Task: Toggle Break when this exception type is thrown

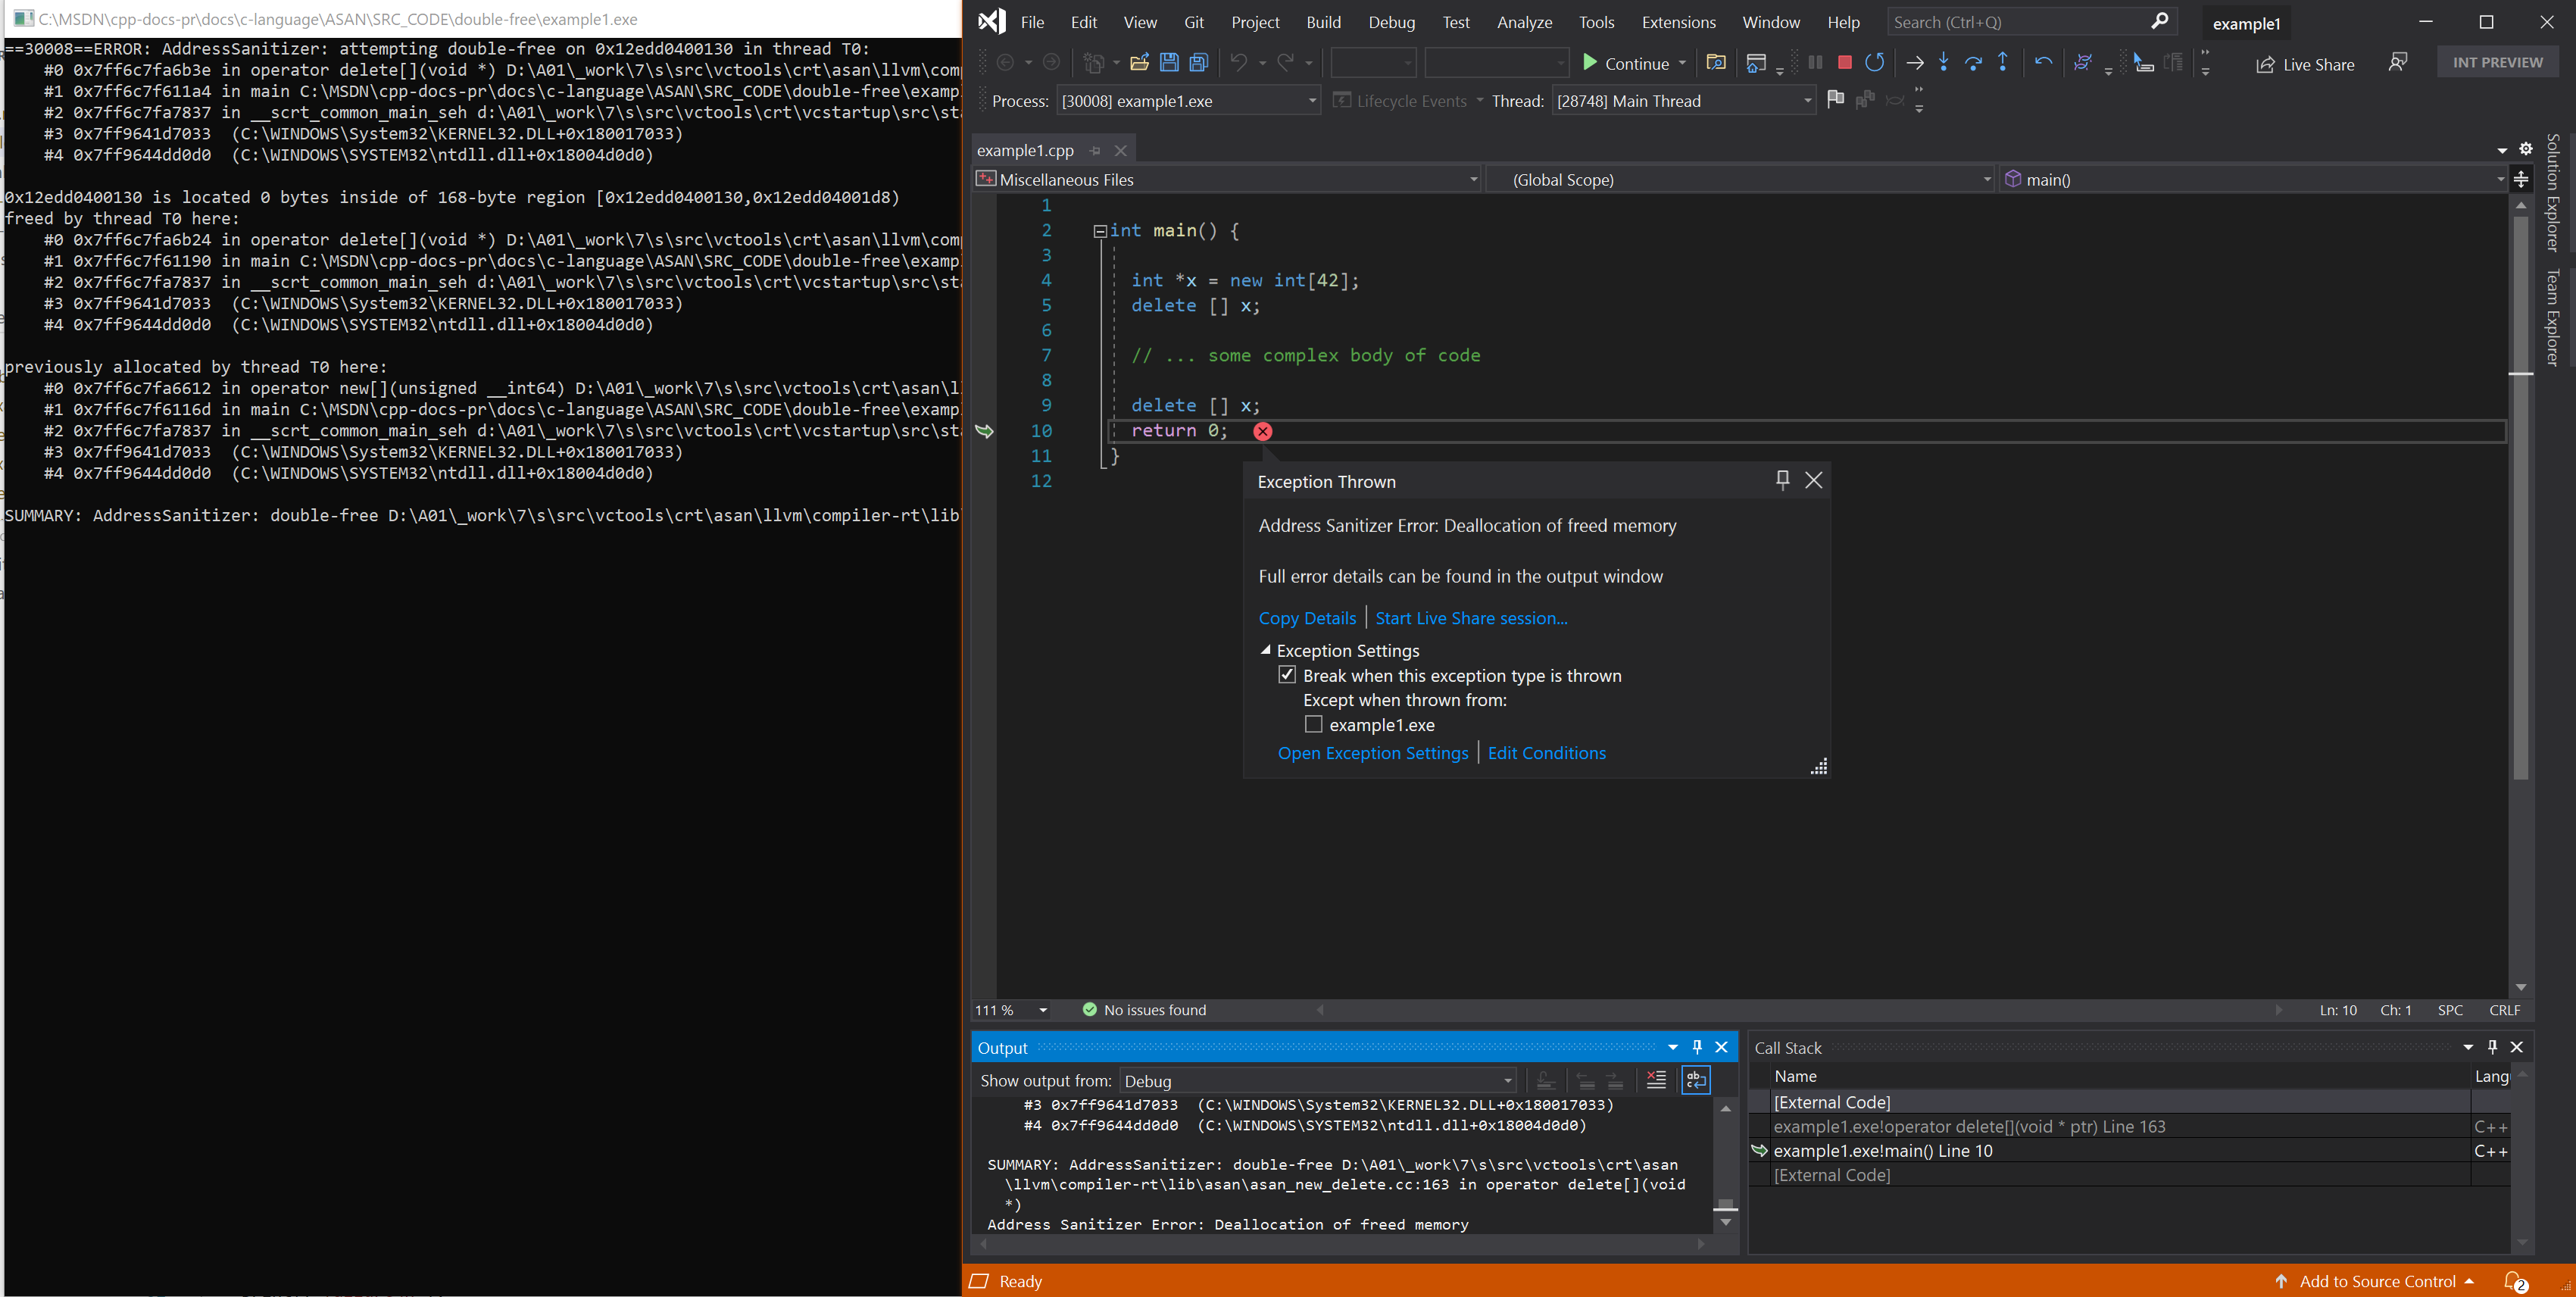Action: pyautogui.click(x=1286, y=675)
